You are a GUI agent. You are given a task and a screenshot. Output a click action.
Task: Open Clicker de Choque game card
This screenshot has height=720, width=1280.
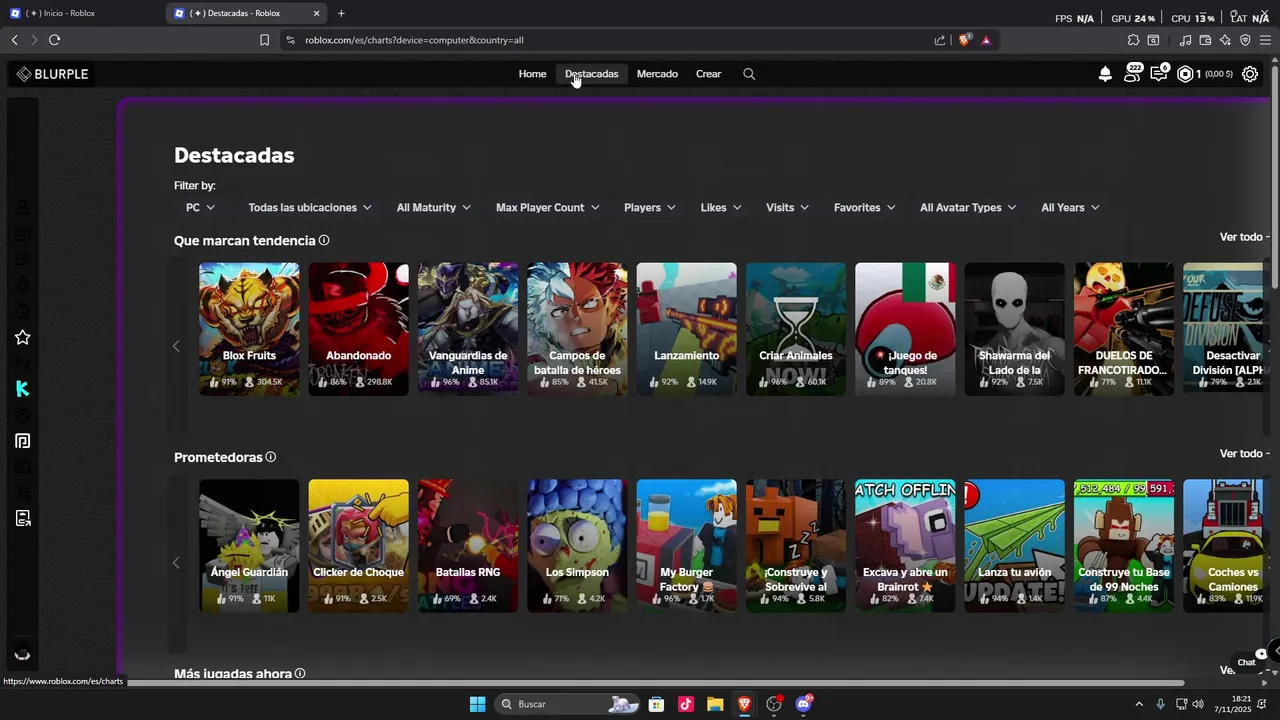tap(358, 546)
